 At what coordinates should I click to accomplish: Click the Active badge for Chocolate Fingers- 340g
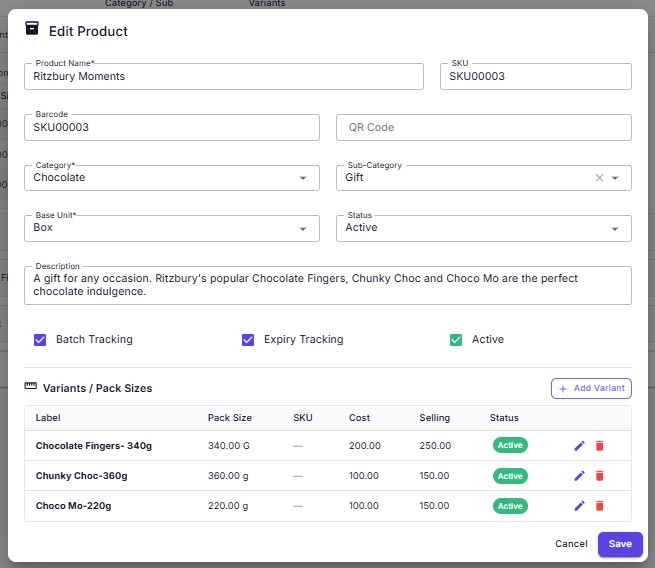click(510, 445)
